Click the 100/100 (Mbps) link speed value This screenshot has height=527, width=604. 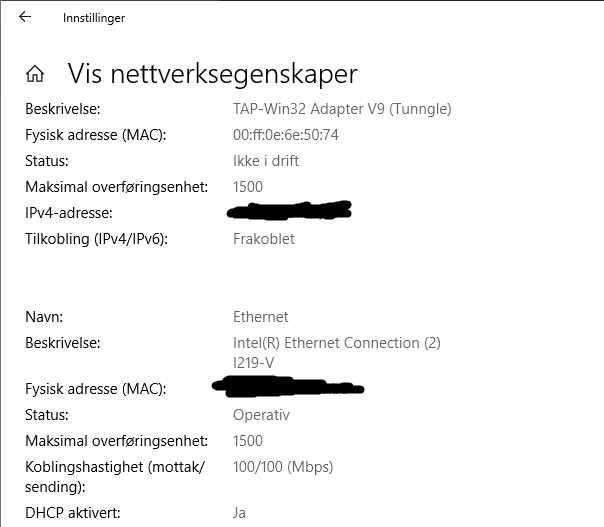click(x=283, y=467)
